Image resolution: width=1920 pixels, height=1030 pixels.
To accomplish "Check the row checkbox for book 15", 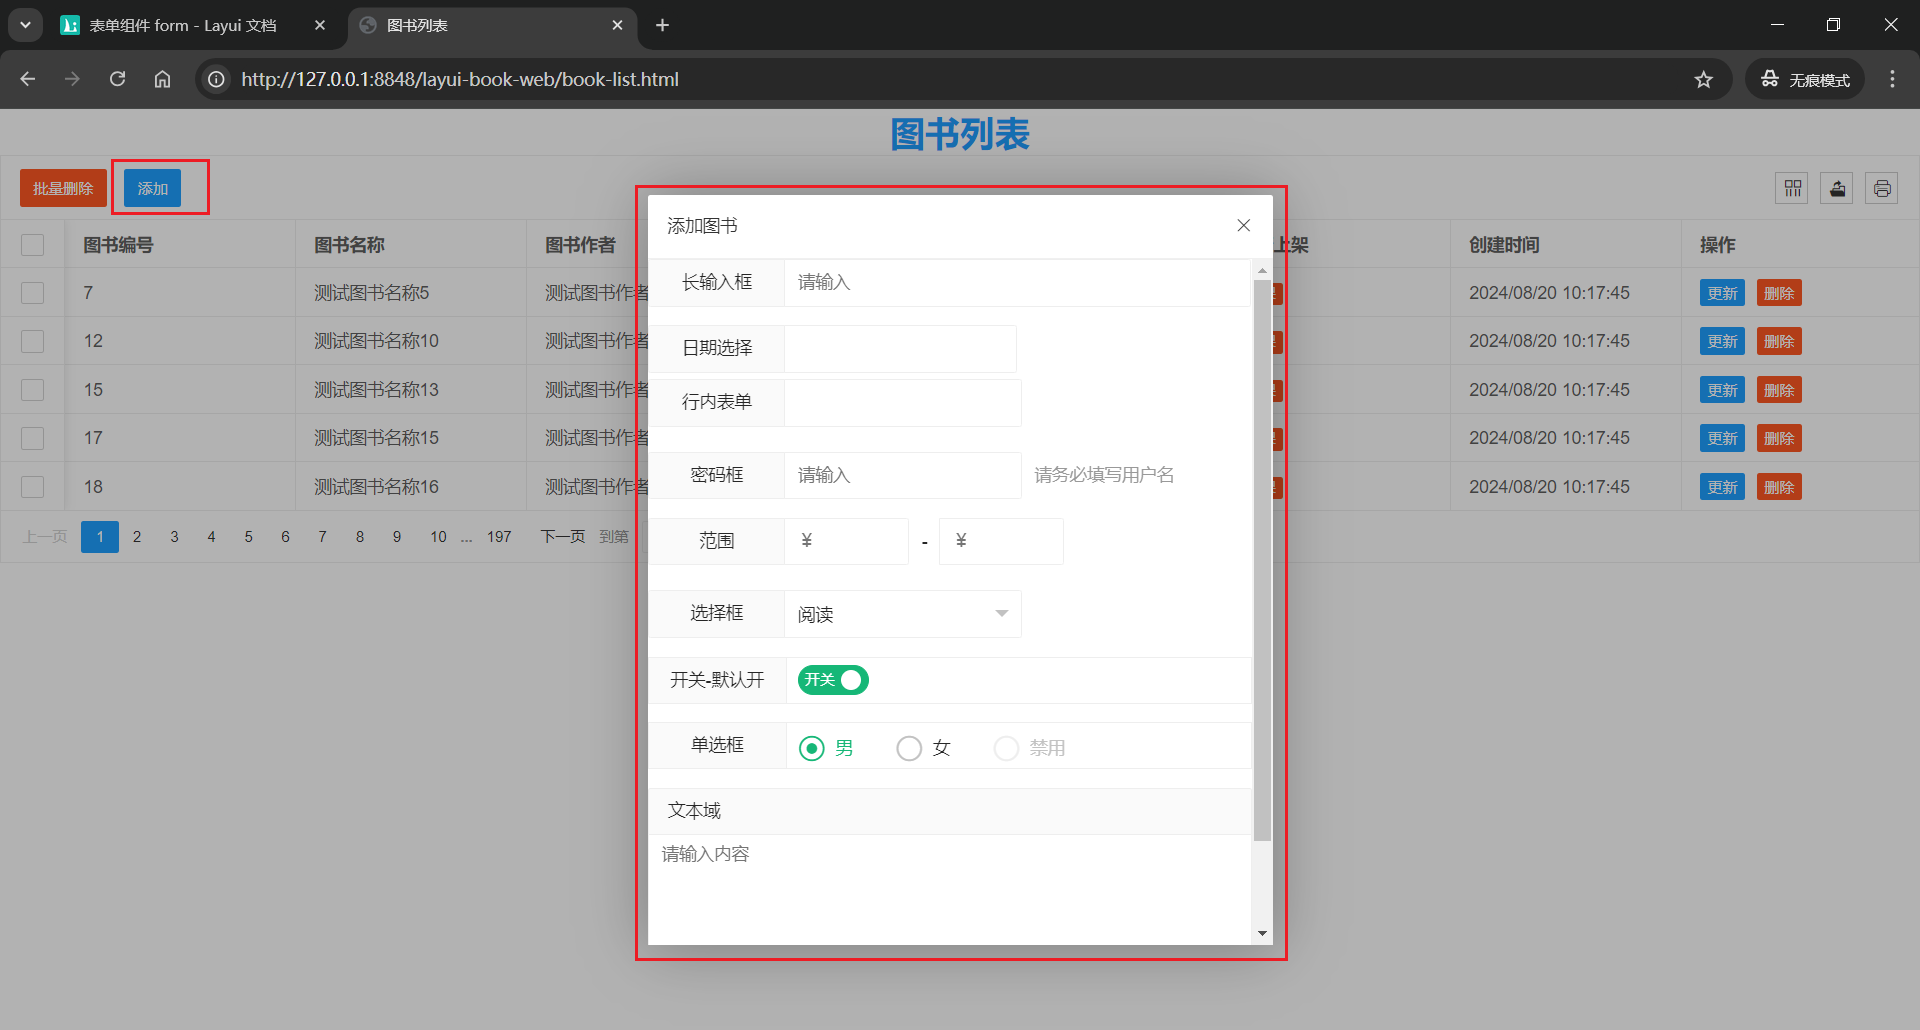I will 33,390.
